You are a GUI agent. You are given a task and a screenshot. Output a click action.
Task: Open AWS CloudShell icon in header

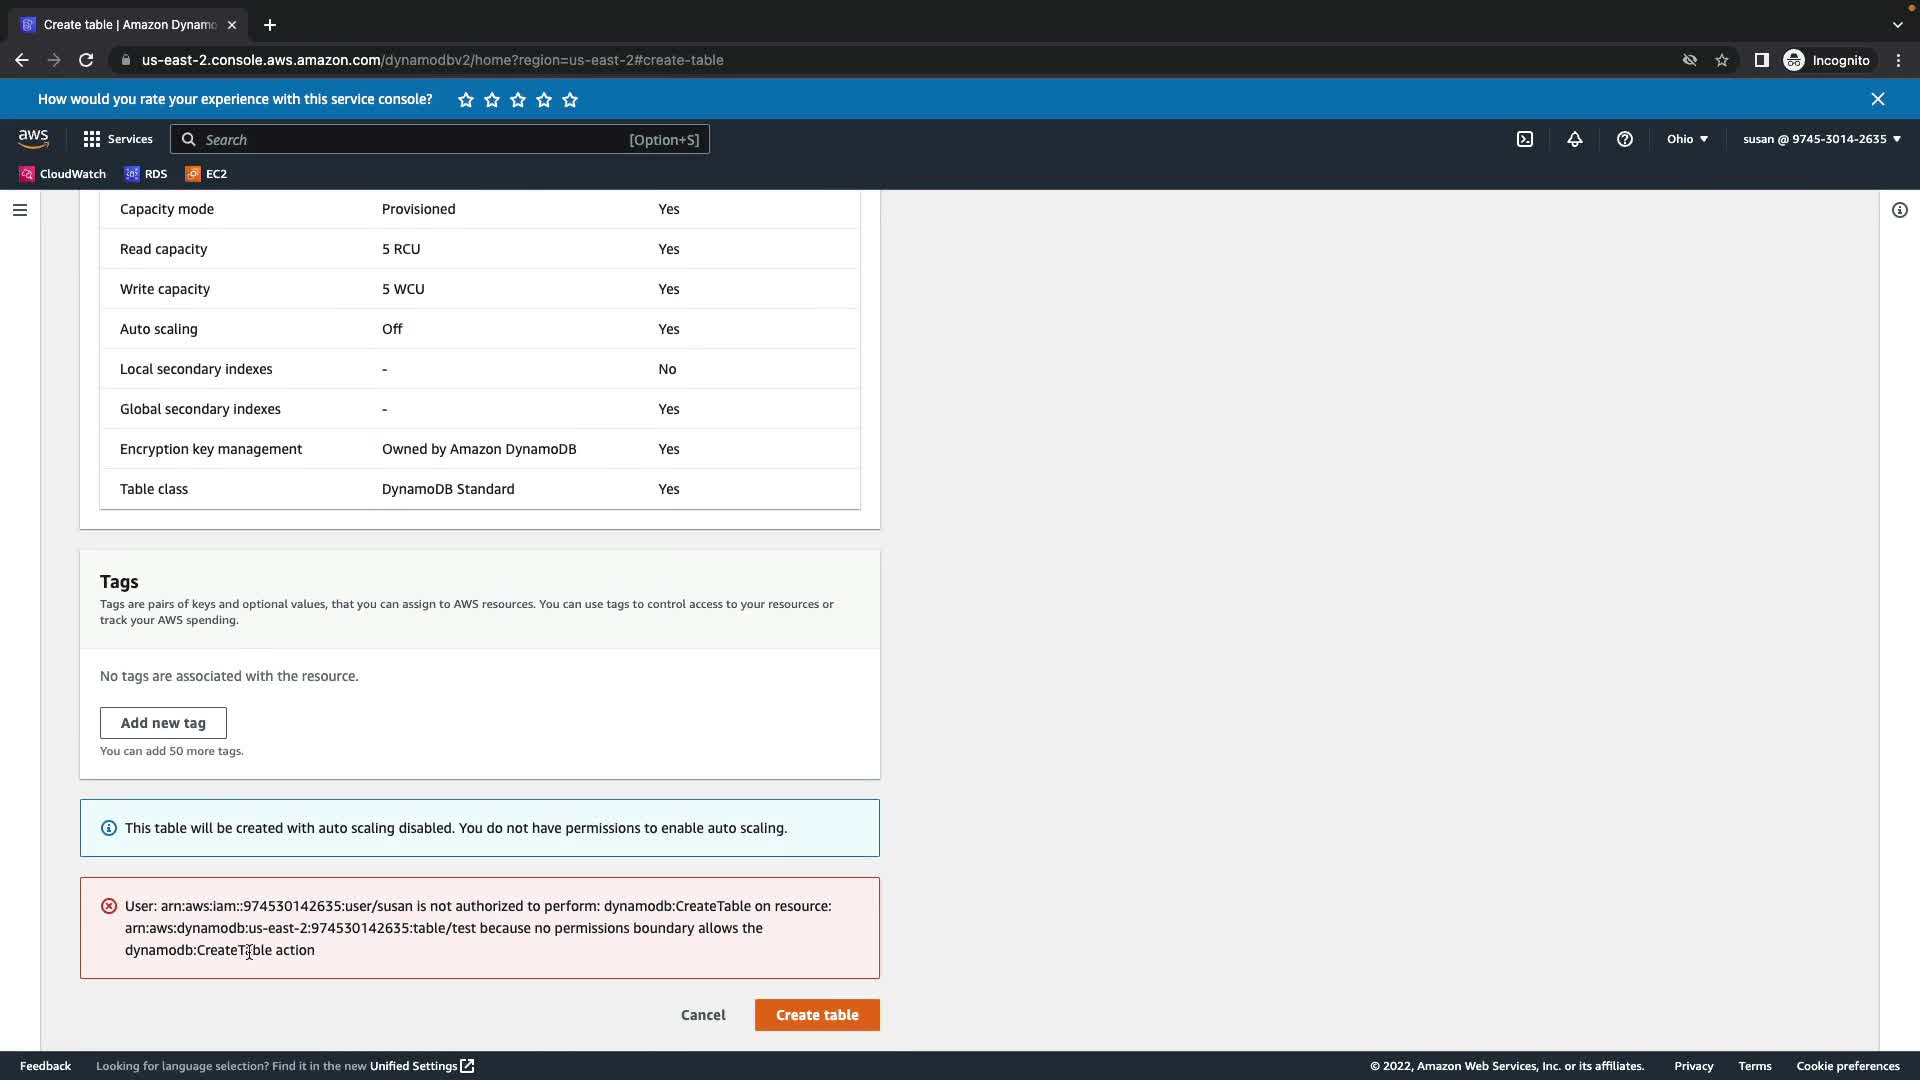(x=1524, y=139)
